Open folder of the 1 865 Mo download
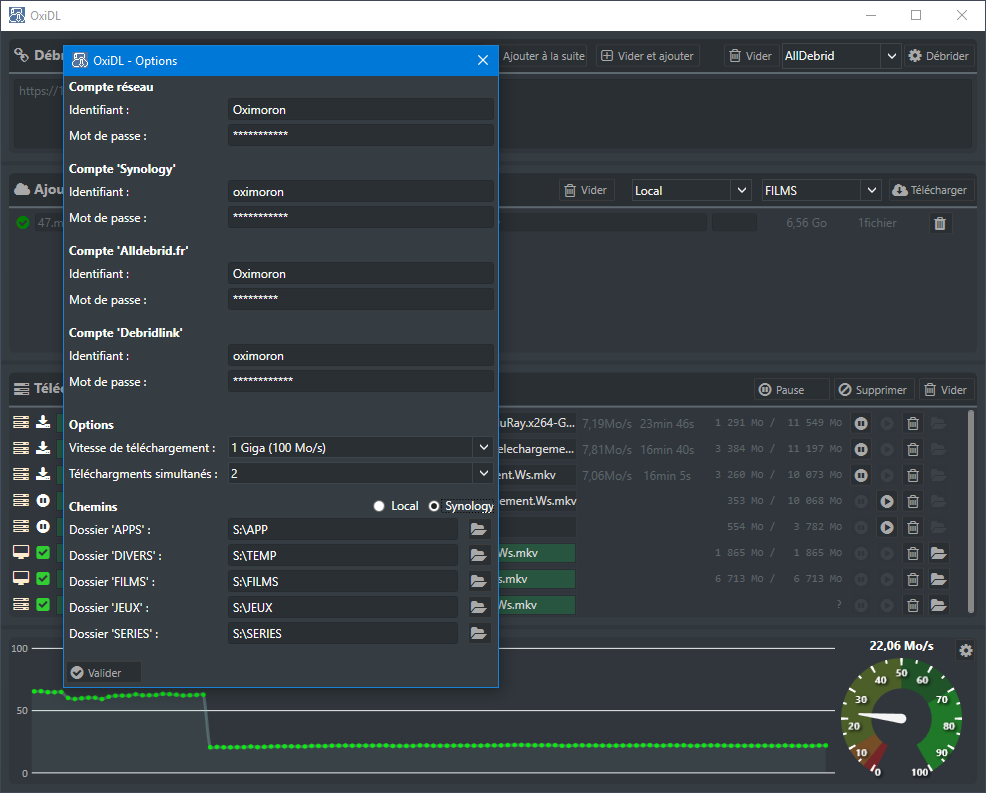This screenshot has width=986, height=793. point(938,553)
